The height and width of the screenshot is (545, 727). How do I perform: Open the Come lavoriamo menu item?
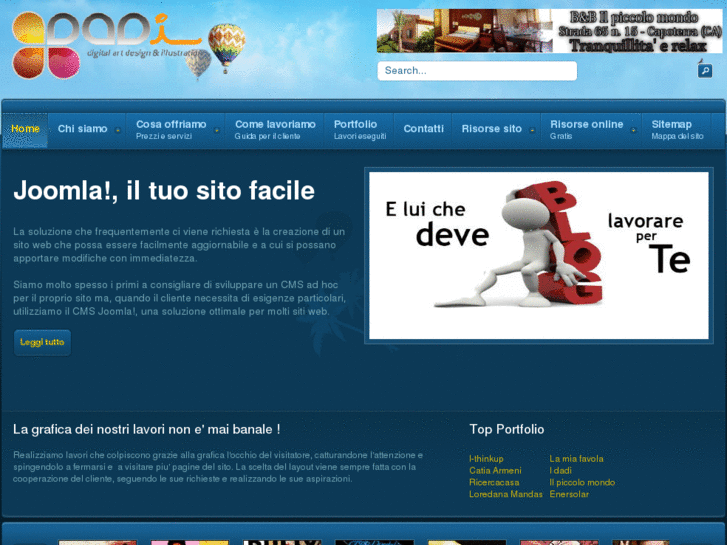coord(275,129)
